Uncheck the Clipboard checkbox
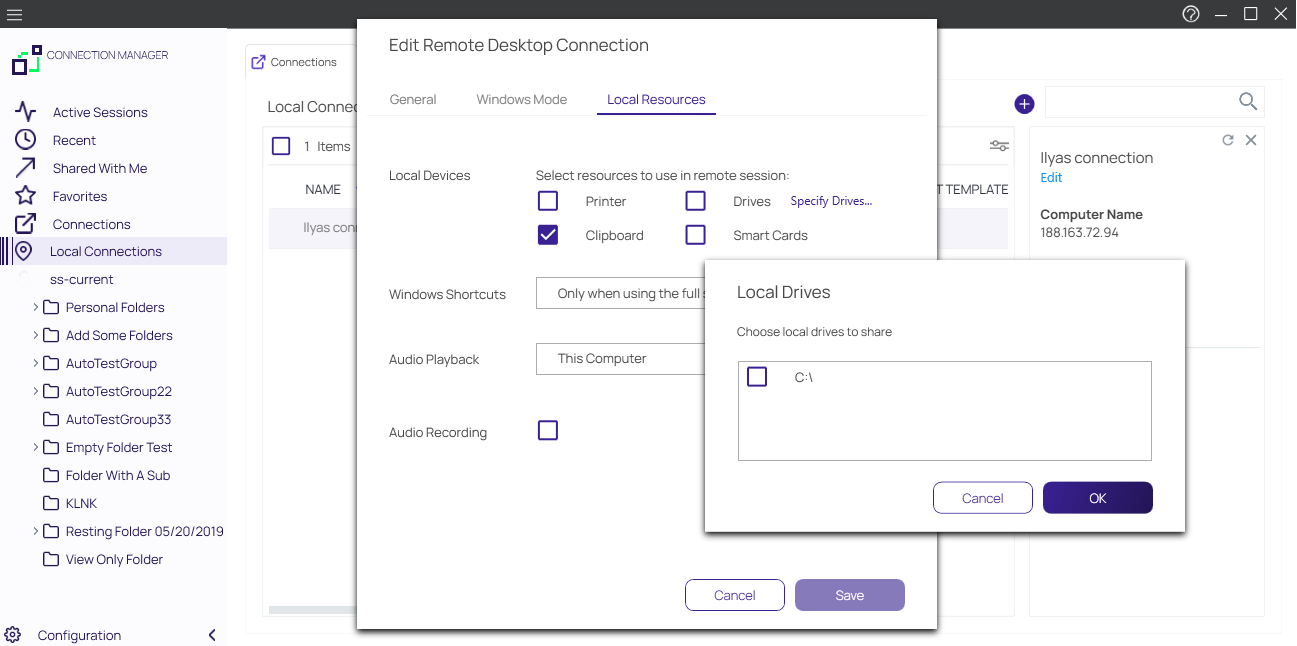Screen dimensions: 1297x646 coord(548,235)
